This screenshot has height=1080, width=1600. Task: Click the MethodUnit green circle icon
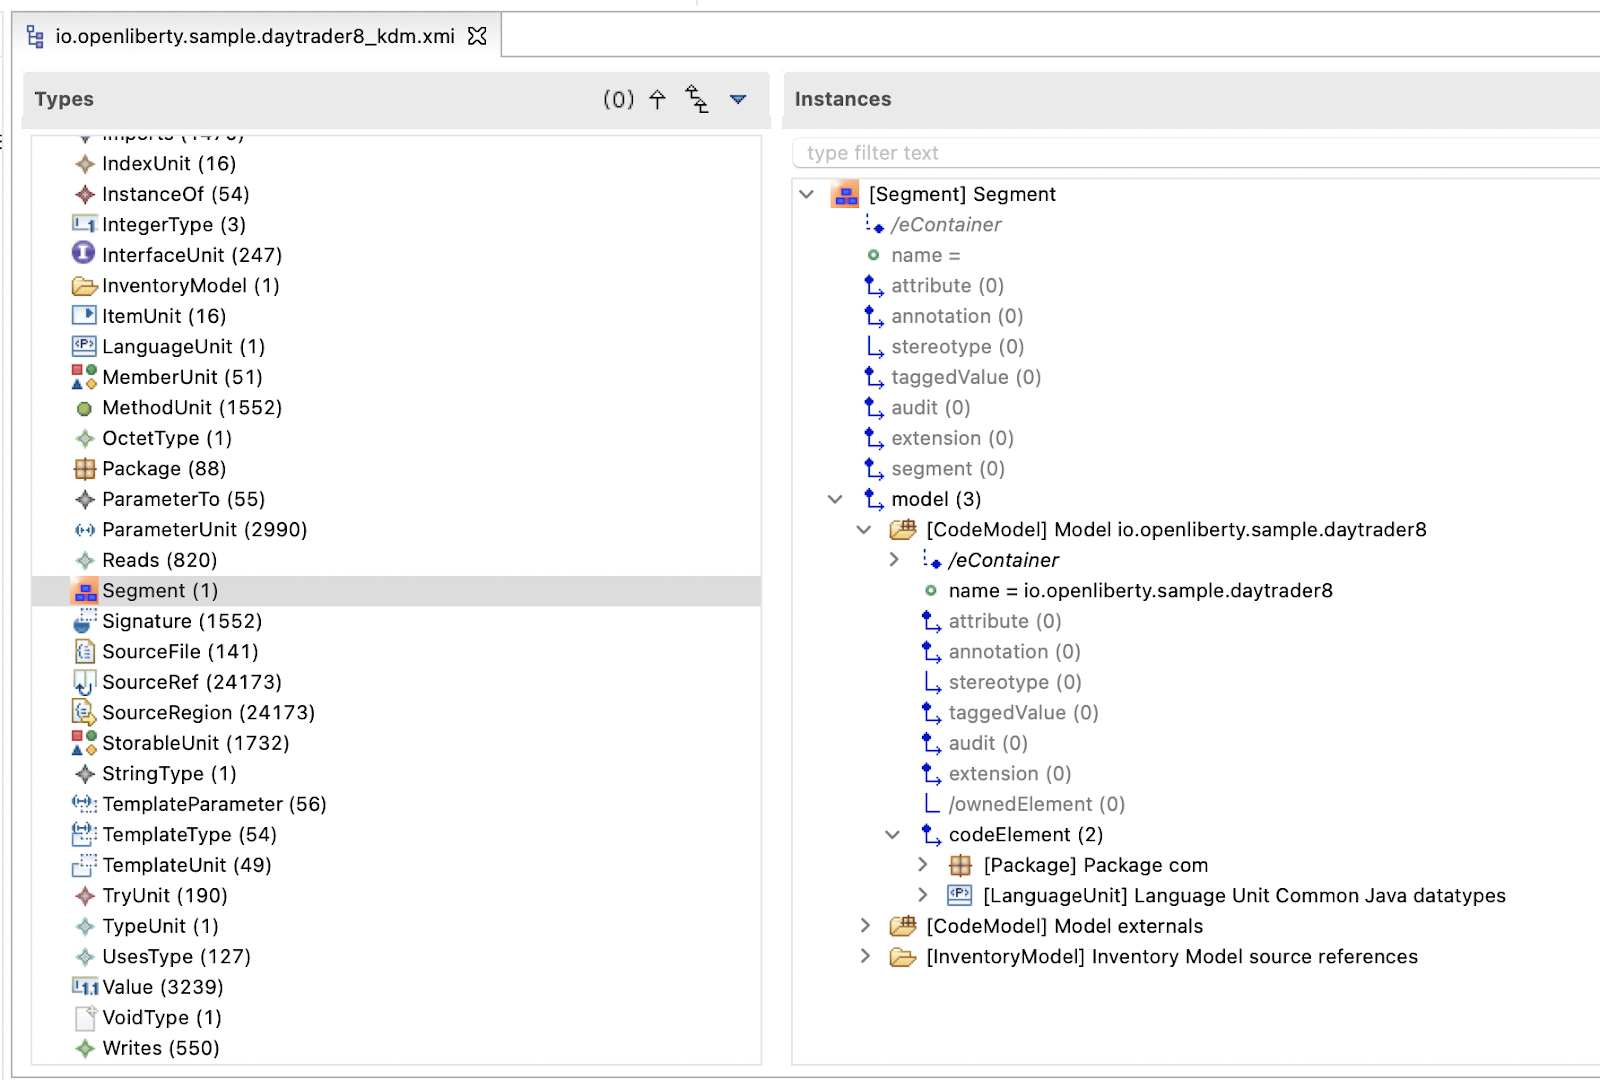(x=84, y=408)
